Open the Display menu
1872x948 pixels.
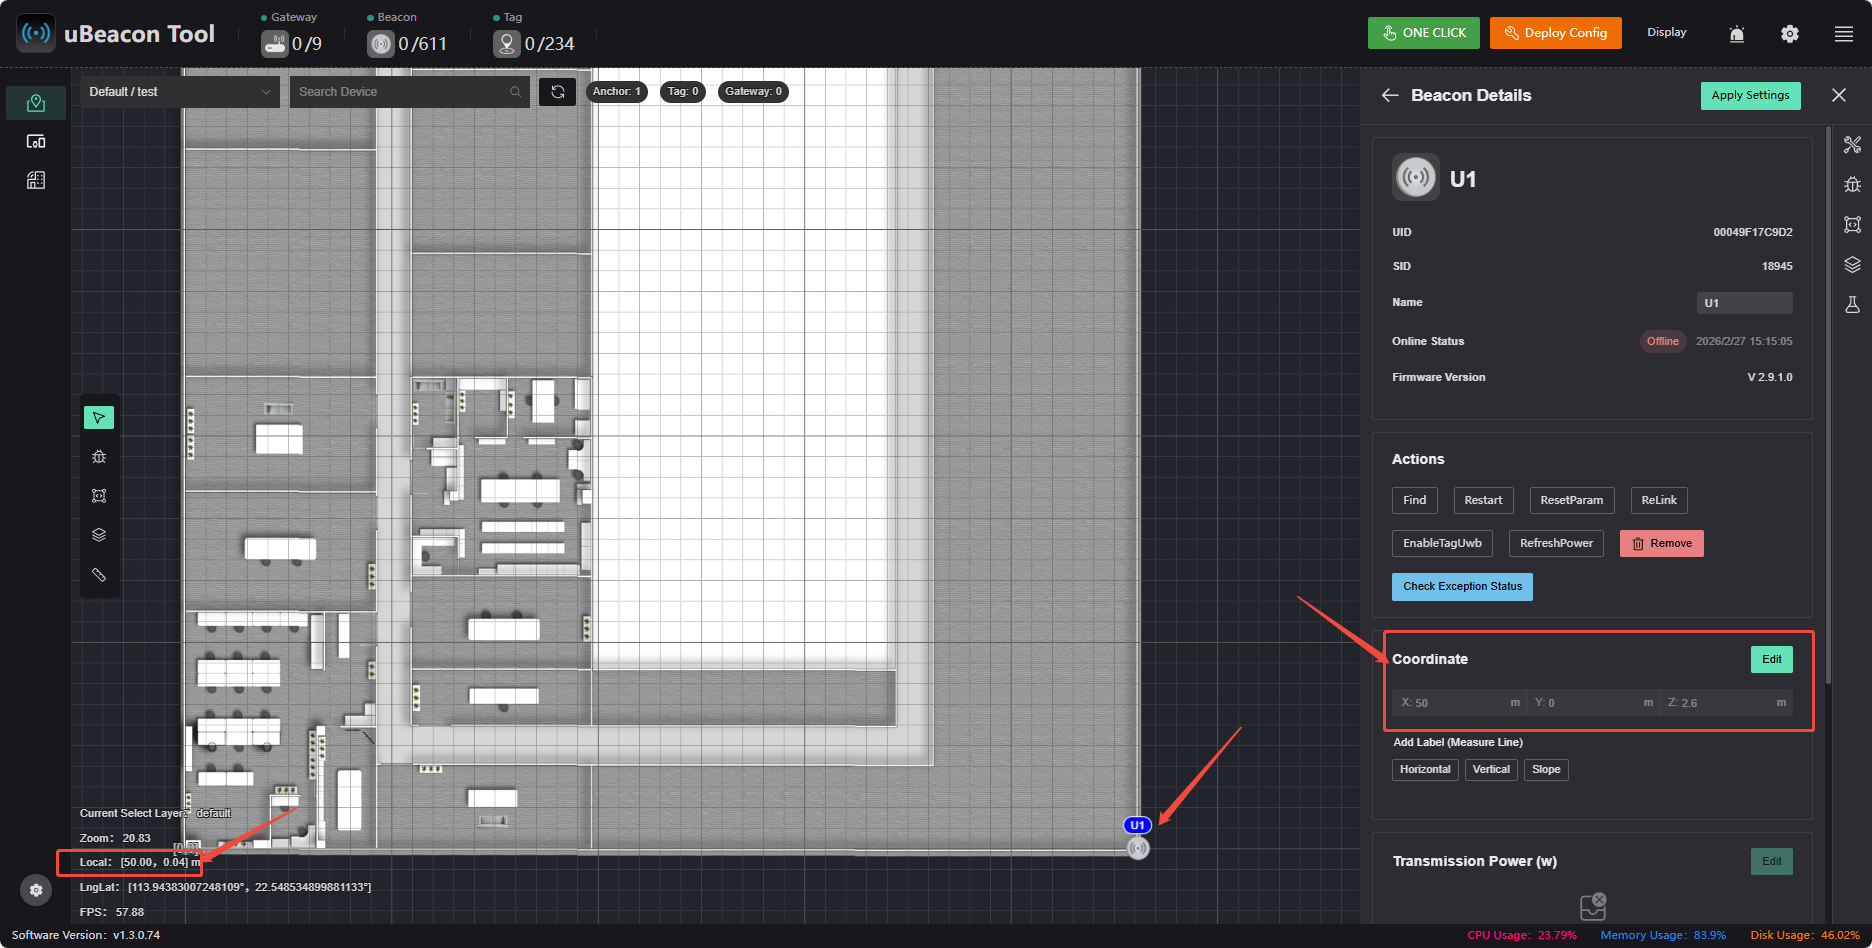[1667, 33]
